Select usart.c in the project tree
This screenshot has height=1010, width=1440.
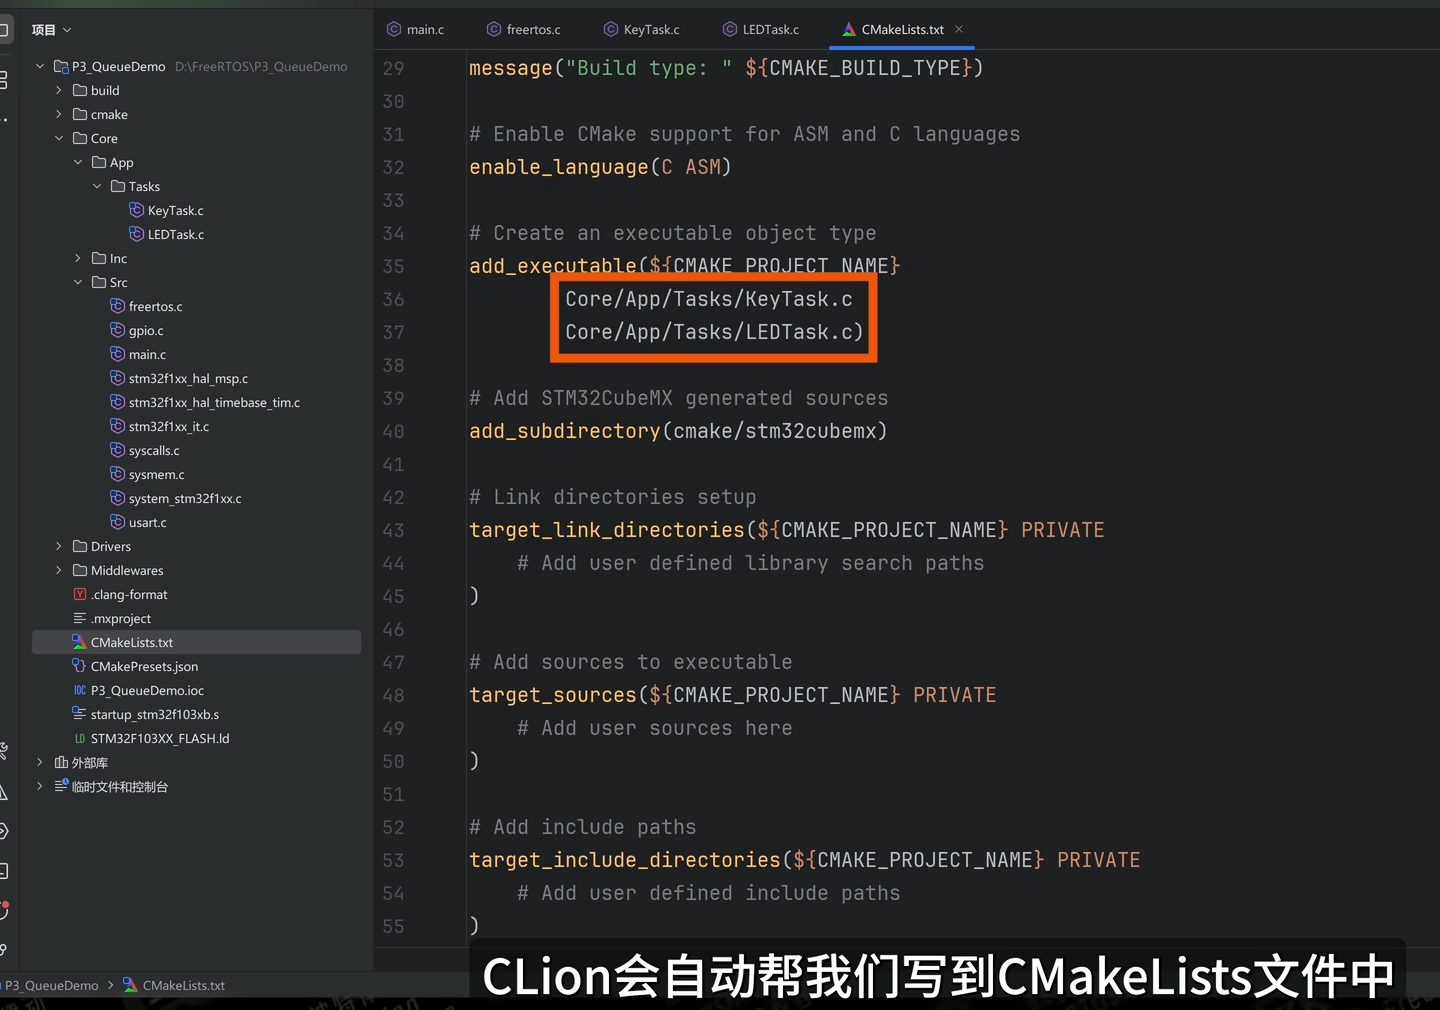tap(148, 522)
